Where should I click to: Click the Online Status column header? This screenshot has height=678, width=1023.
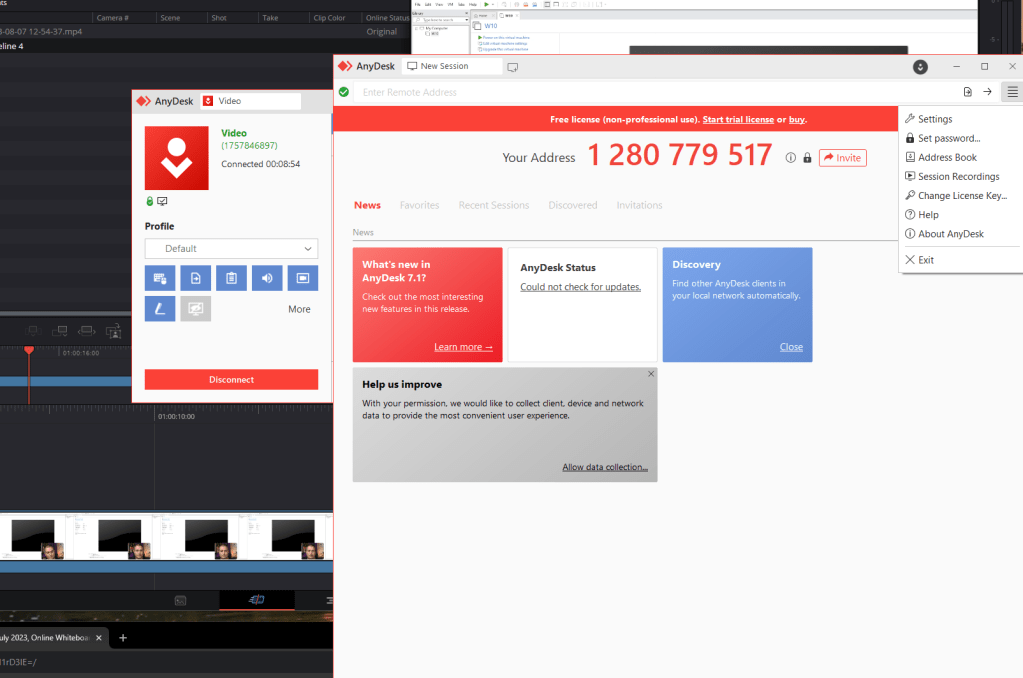387,18
